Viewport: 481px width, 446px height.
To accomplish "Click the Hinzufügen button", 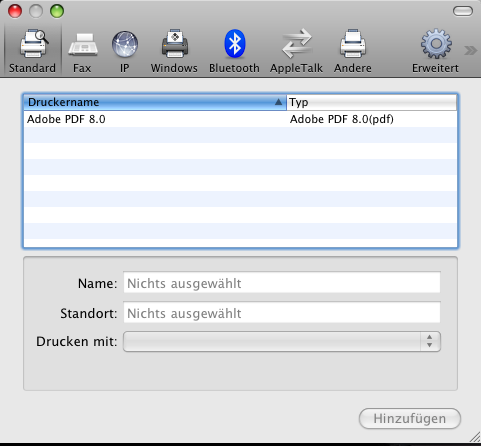I will point(410,418).
